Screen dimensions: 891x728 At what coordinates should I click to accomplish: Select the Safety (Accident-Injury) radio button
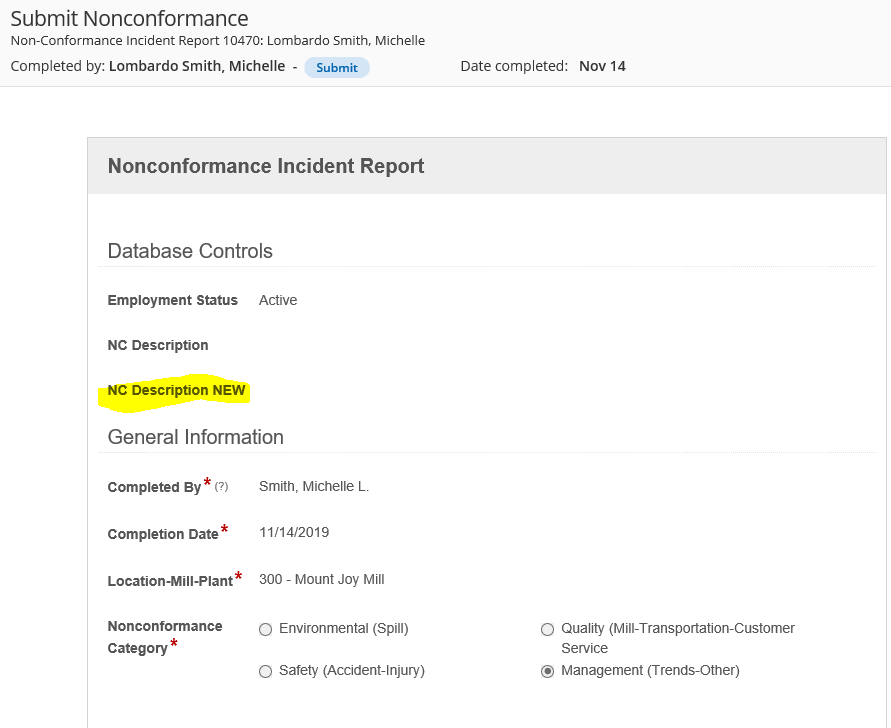pyautogui.click(x=265, y=672)
